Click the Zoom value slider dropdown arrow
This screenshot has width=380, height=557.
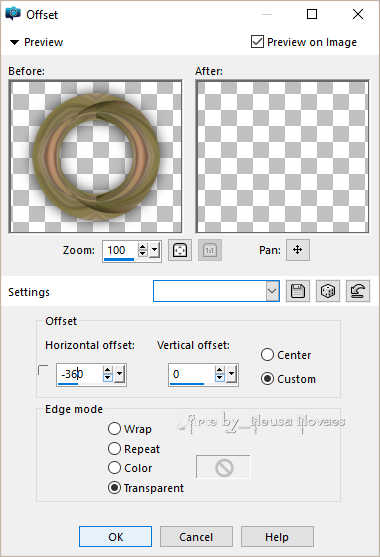pos(154,250)
